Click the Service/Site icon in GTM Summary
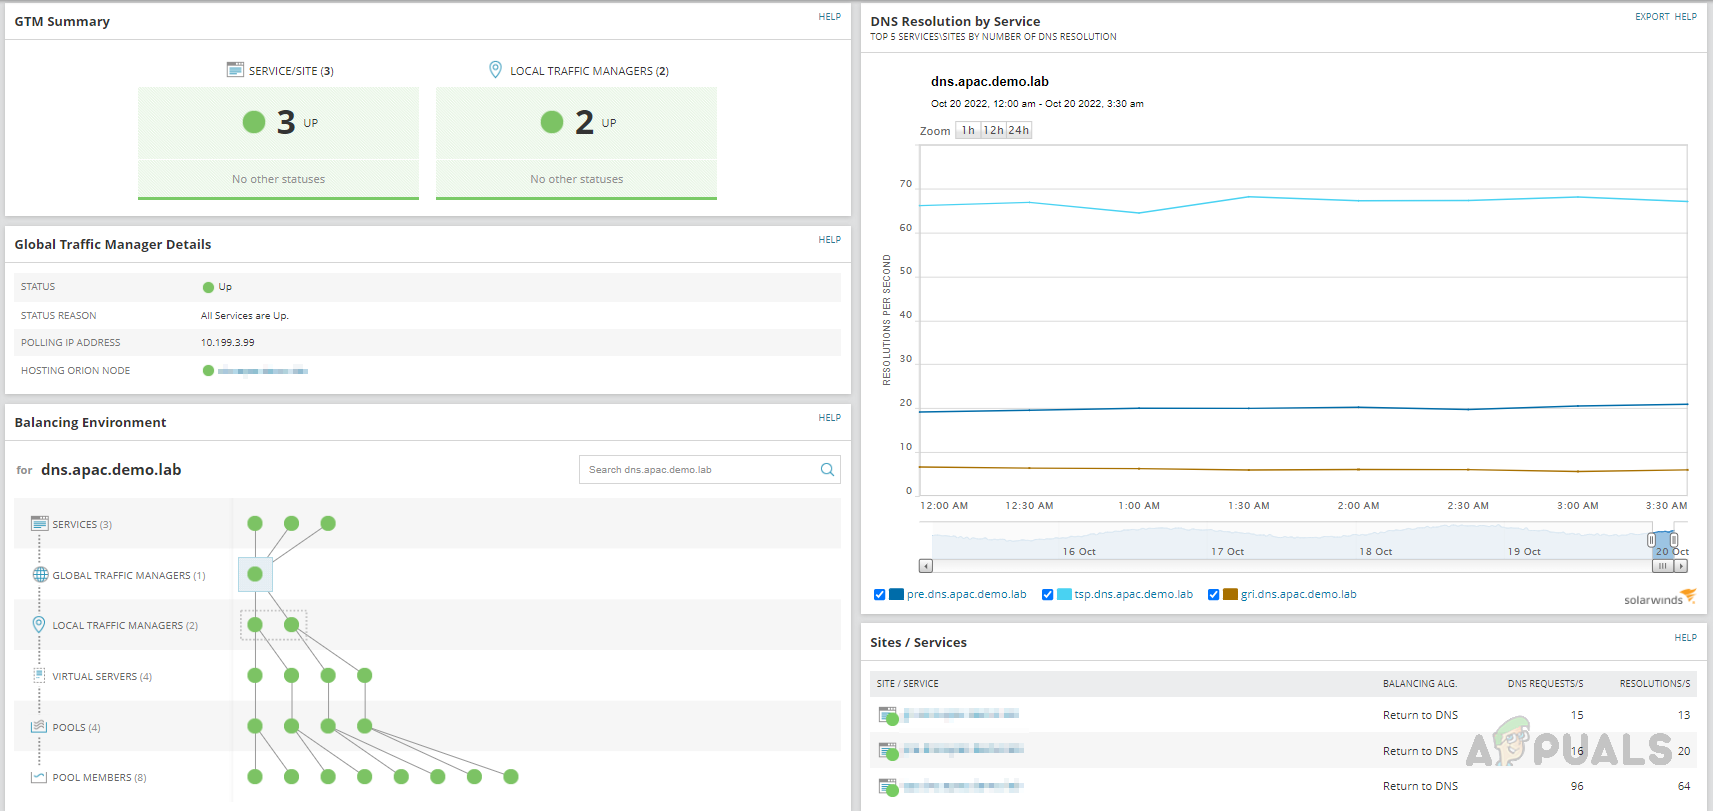This screenshot has width=1713, height=811. click(235, 70)
